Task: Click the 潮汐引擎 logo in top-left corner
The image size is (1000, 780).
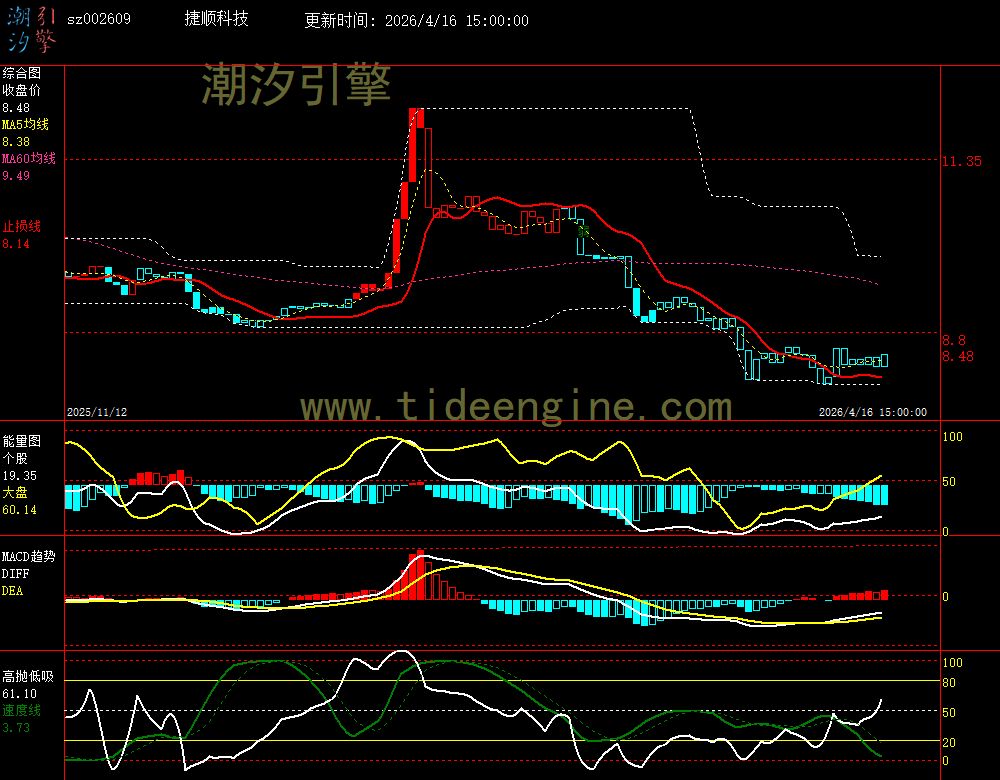Action: tap(30, 28)
